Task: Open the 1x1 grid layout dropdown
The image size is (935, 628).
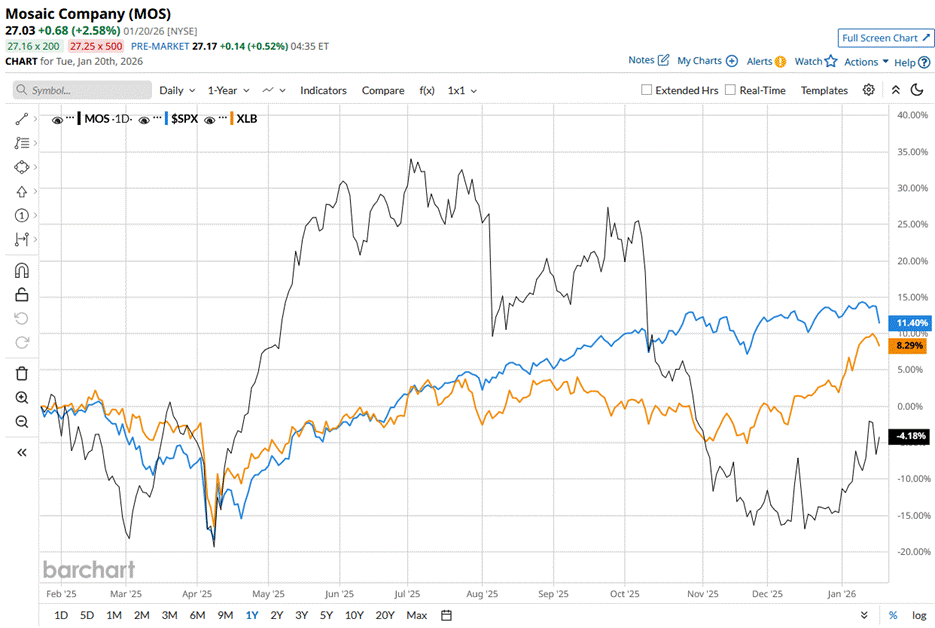Action: pos(462,90)
